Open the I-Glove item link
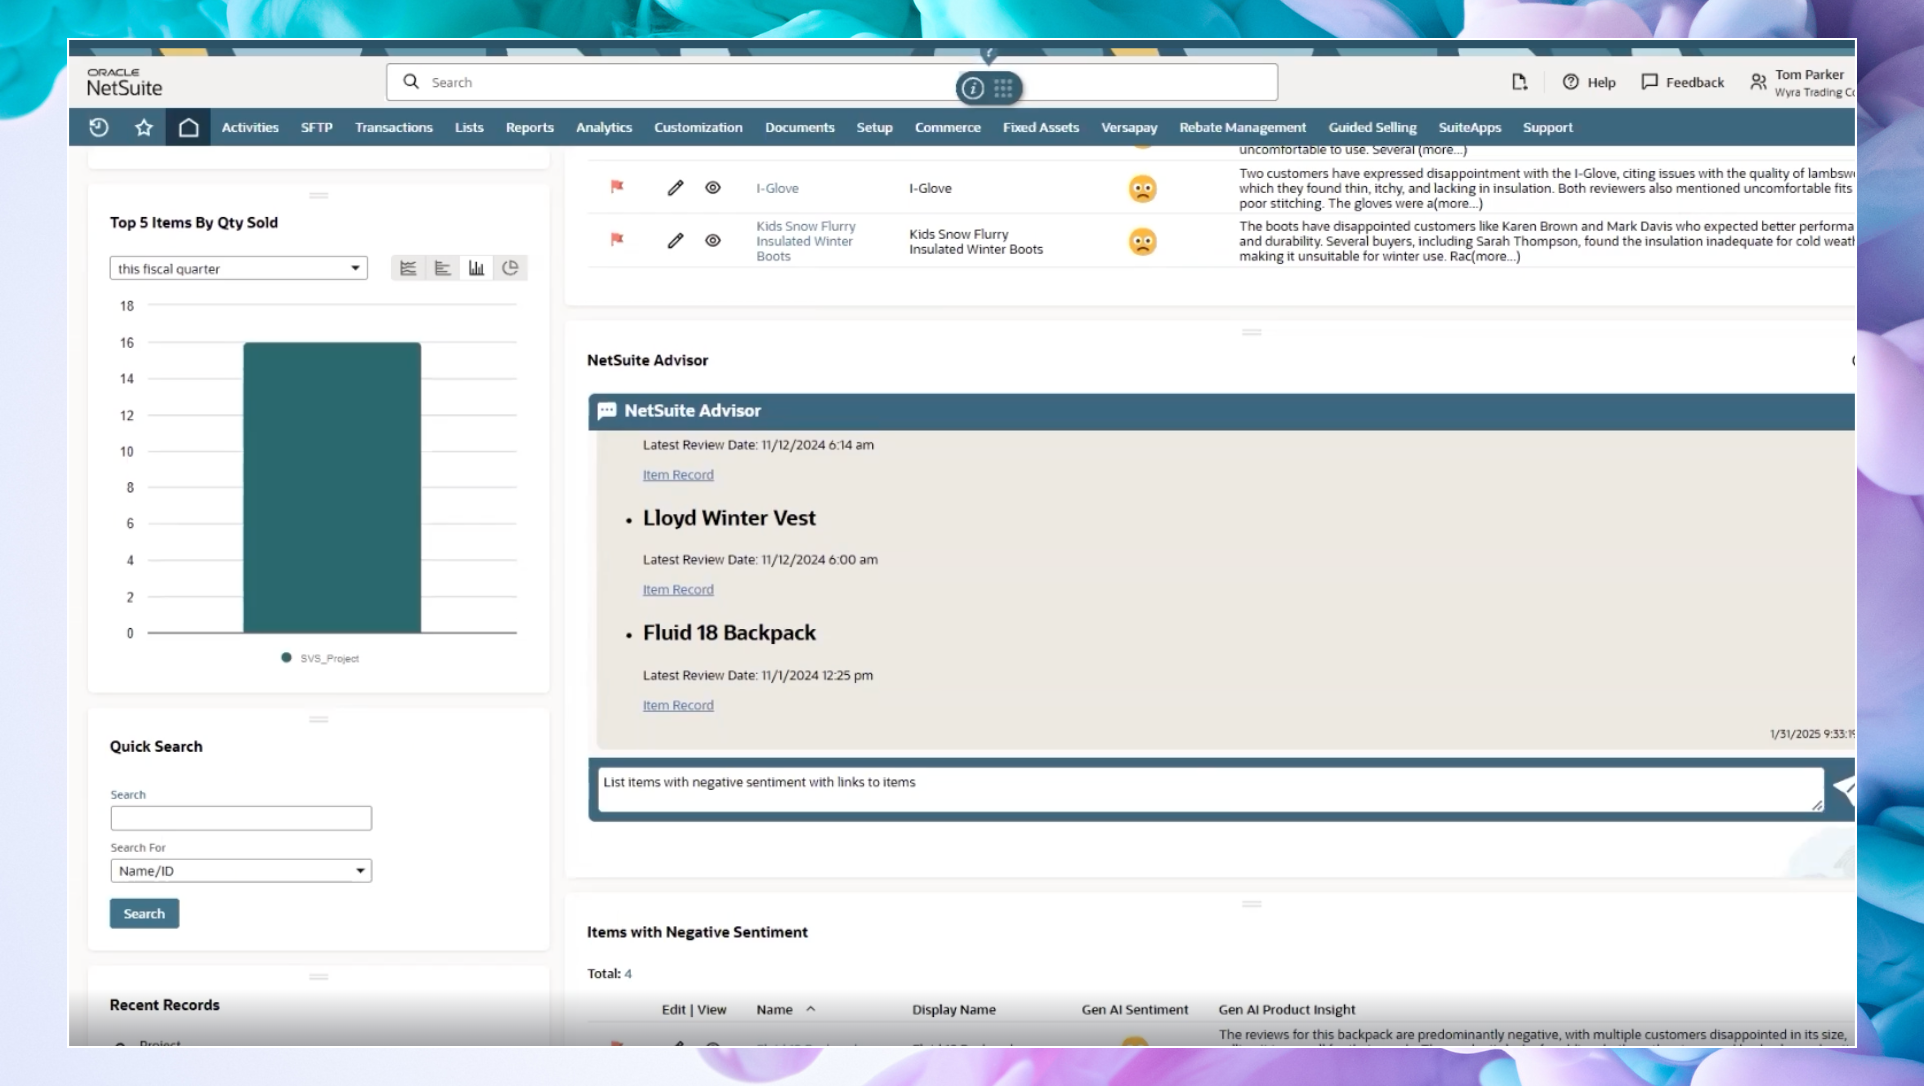This screenshot has height=1086, width=1924. click(777, 188)
